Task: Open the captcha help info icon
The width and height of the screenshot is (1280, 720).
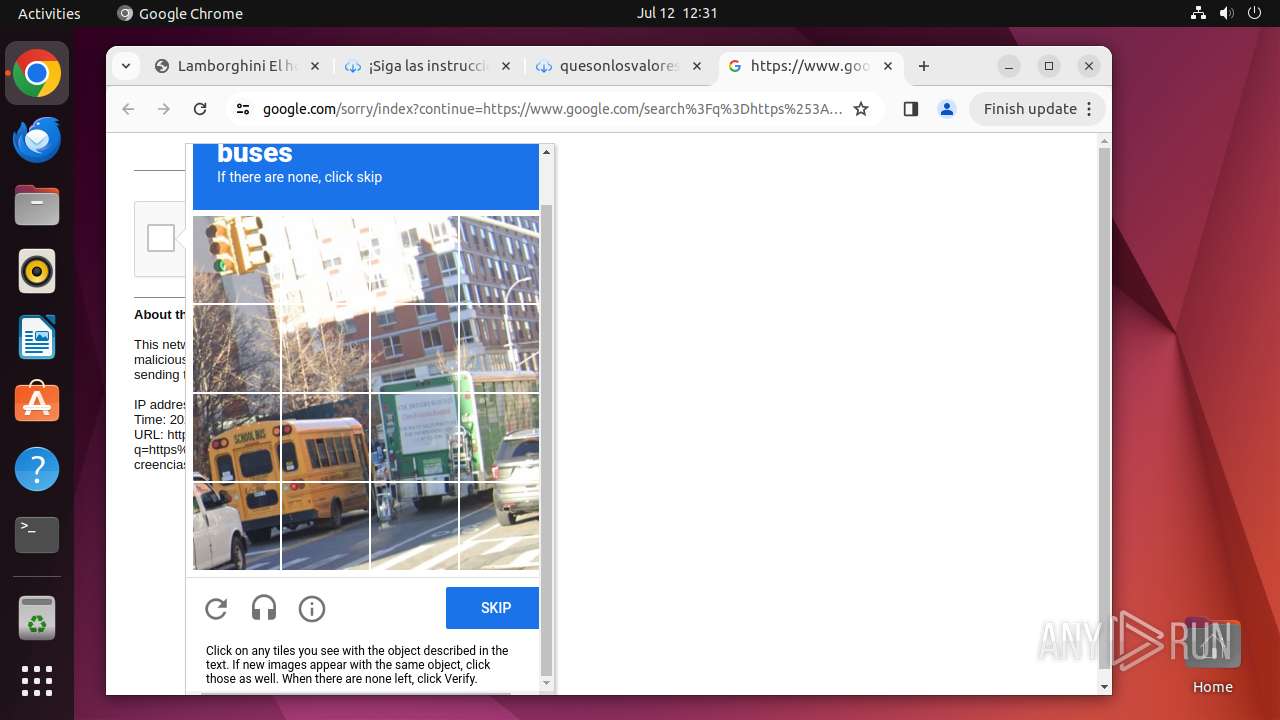Action: point(312,608)
